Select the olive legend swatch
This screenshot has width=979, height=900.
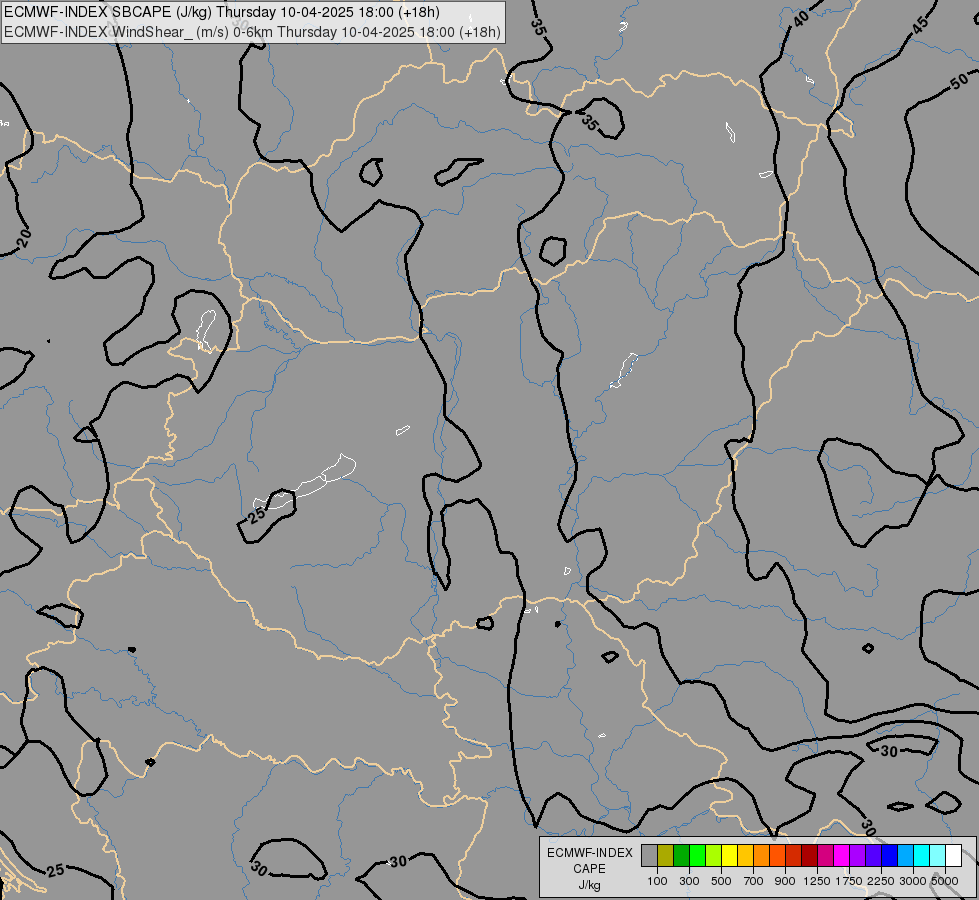[x=666, y=855]
